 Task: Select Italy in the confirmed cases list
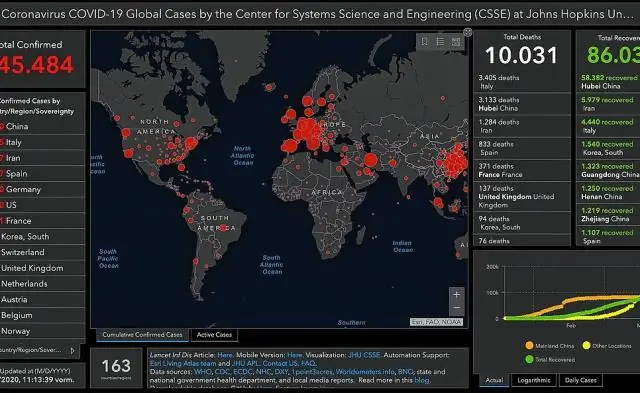(42, 142)
